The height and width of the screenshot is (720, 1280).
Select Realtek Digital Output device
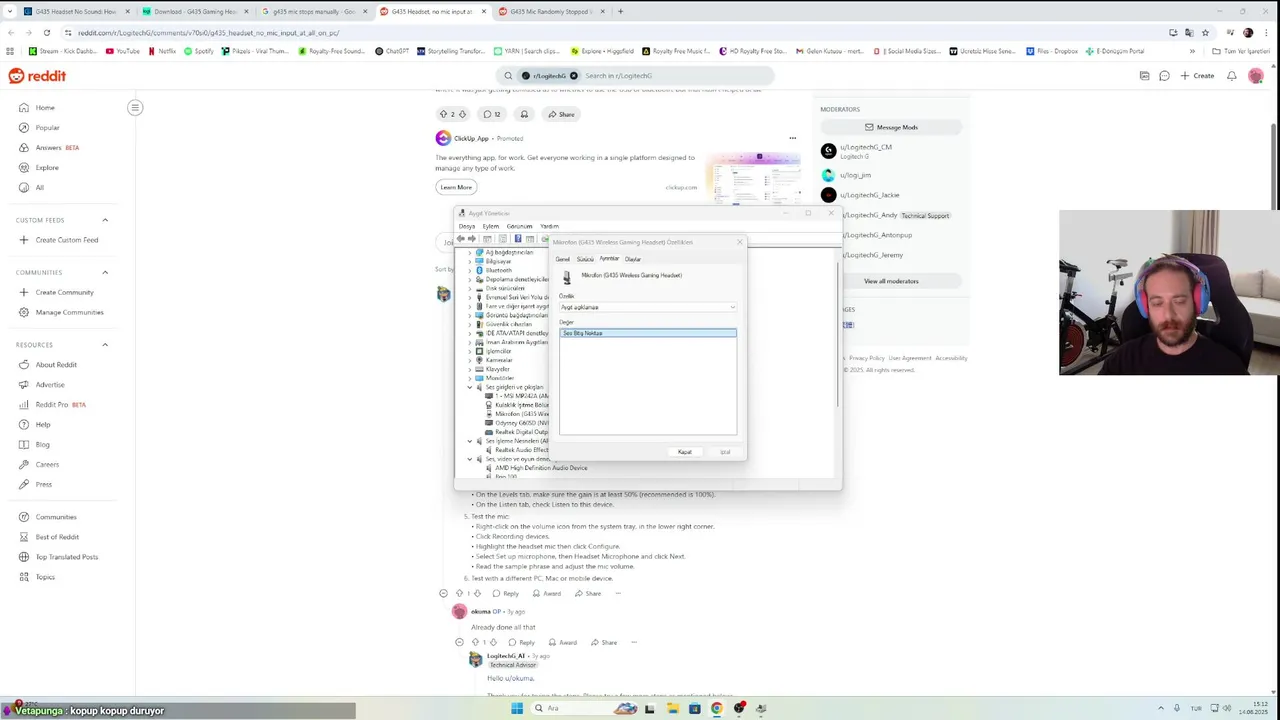(521, 432)
